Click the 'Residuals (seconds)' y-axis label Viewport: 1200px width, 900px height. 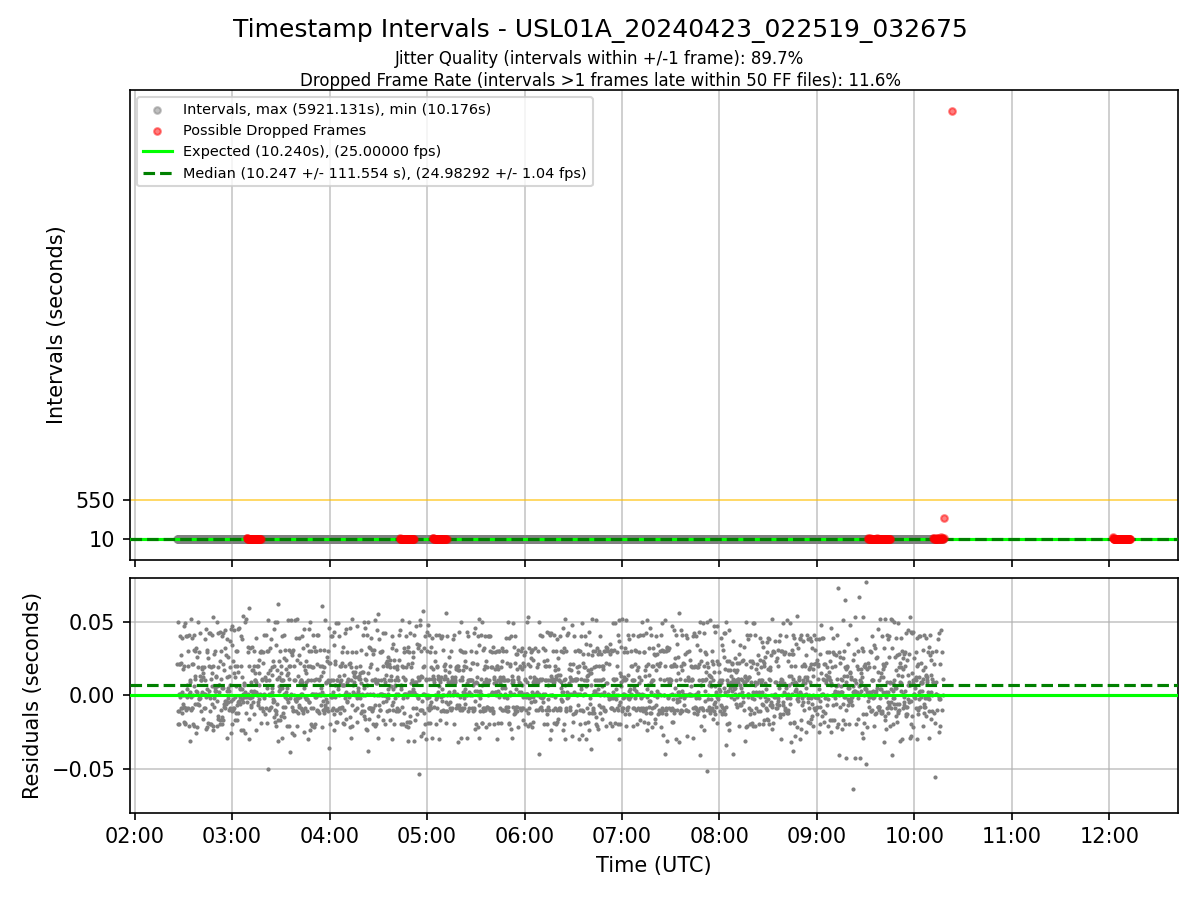pos(32,696)
